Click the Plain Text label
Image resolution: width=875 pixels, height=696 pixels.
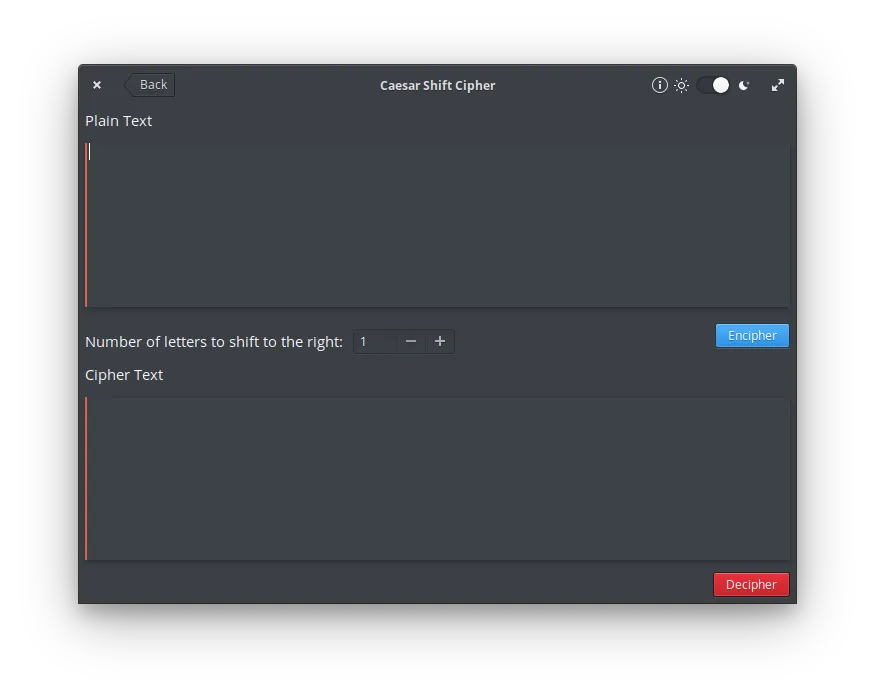(119, 121)
